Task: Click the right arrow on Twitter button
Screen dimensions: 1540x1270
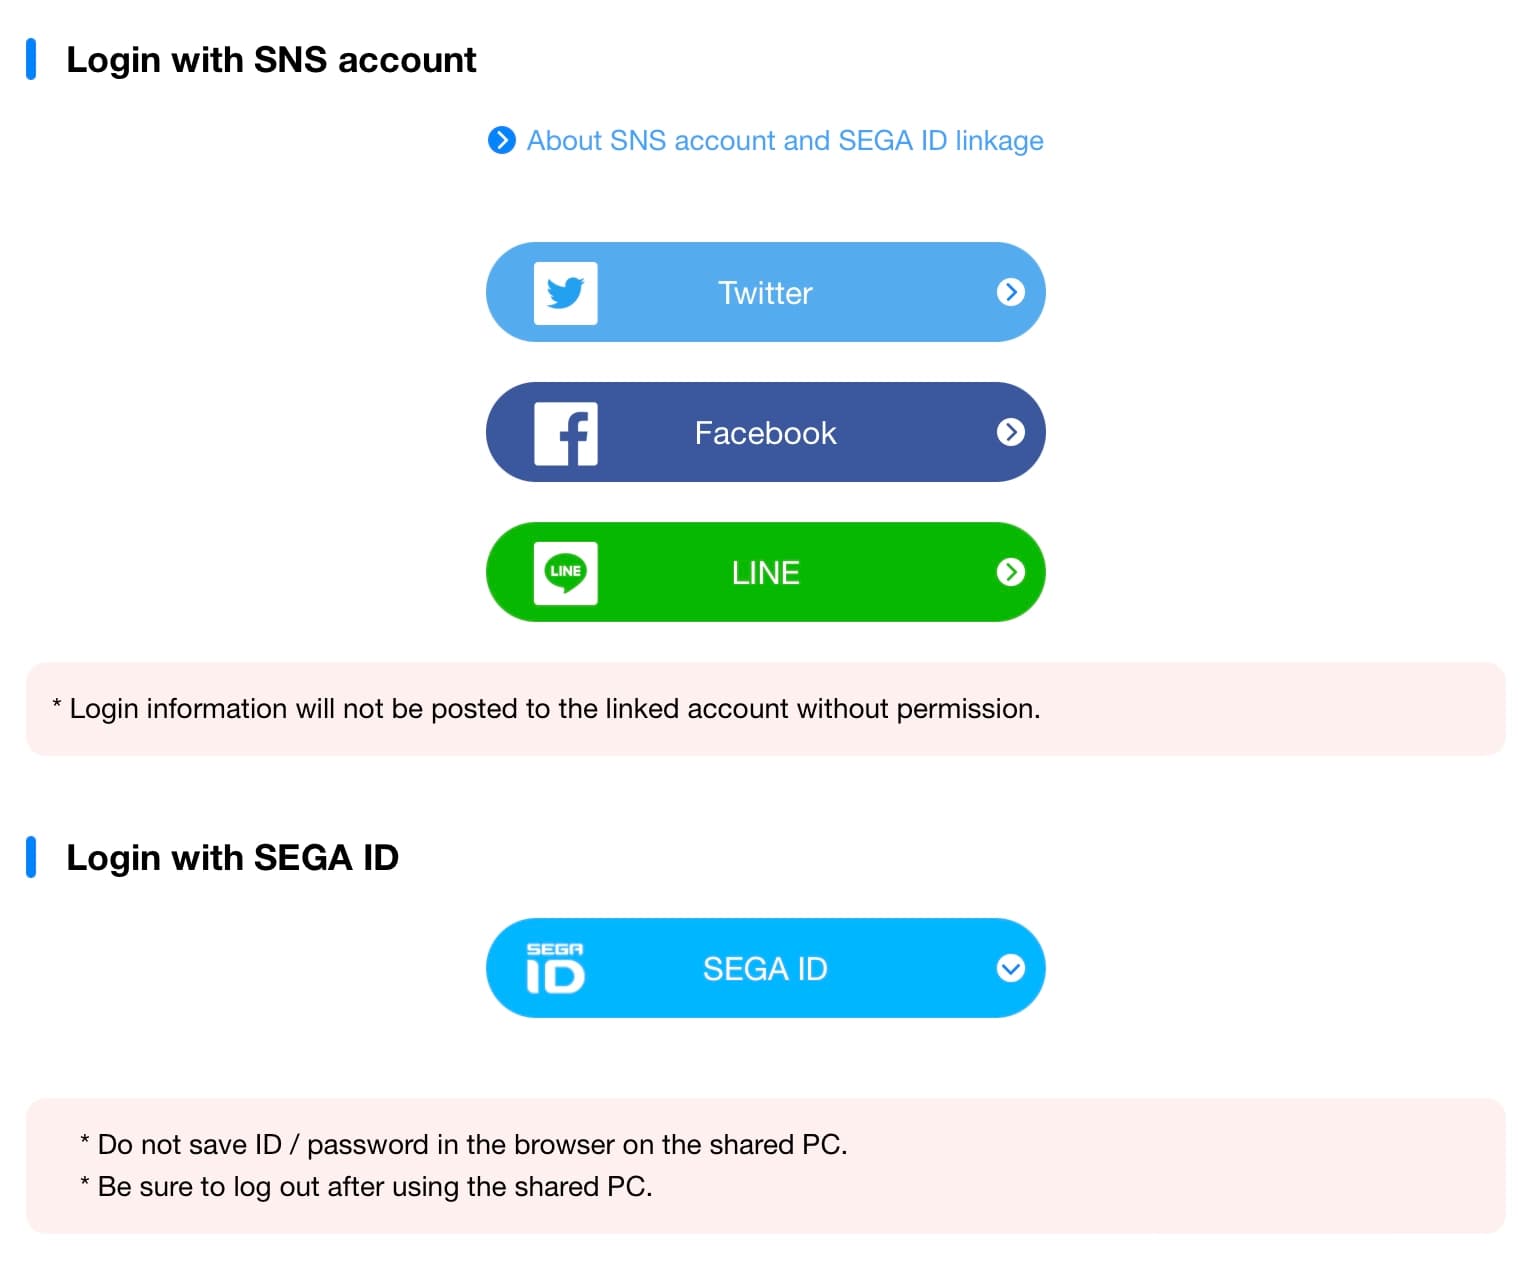Action: 1010,292
